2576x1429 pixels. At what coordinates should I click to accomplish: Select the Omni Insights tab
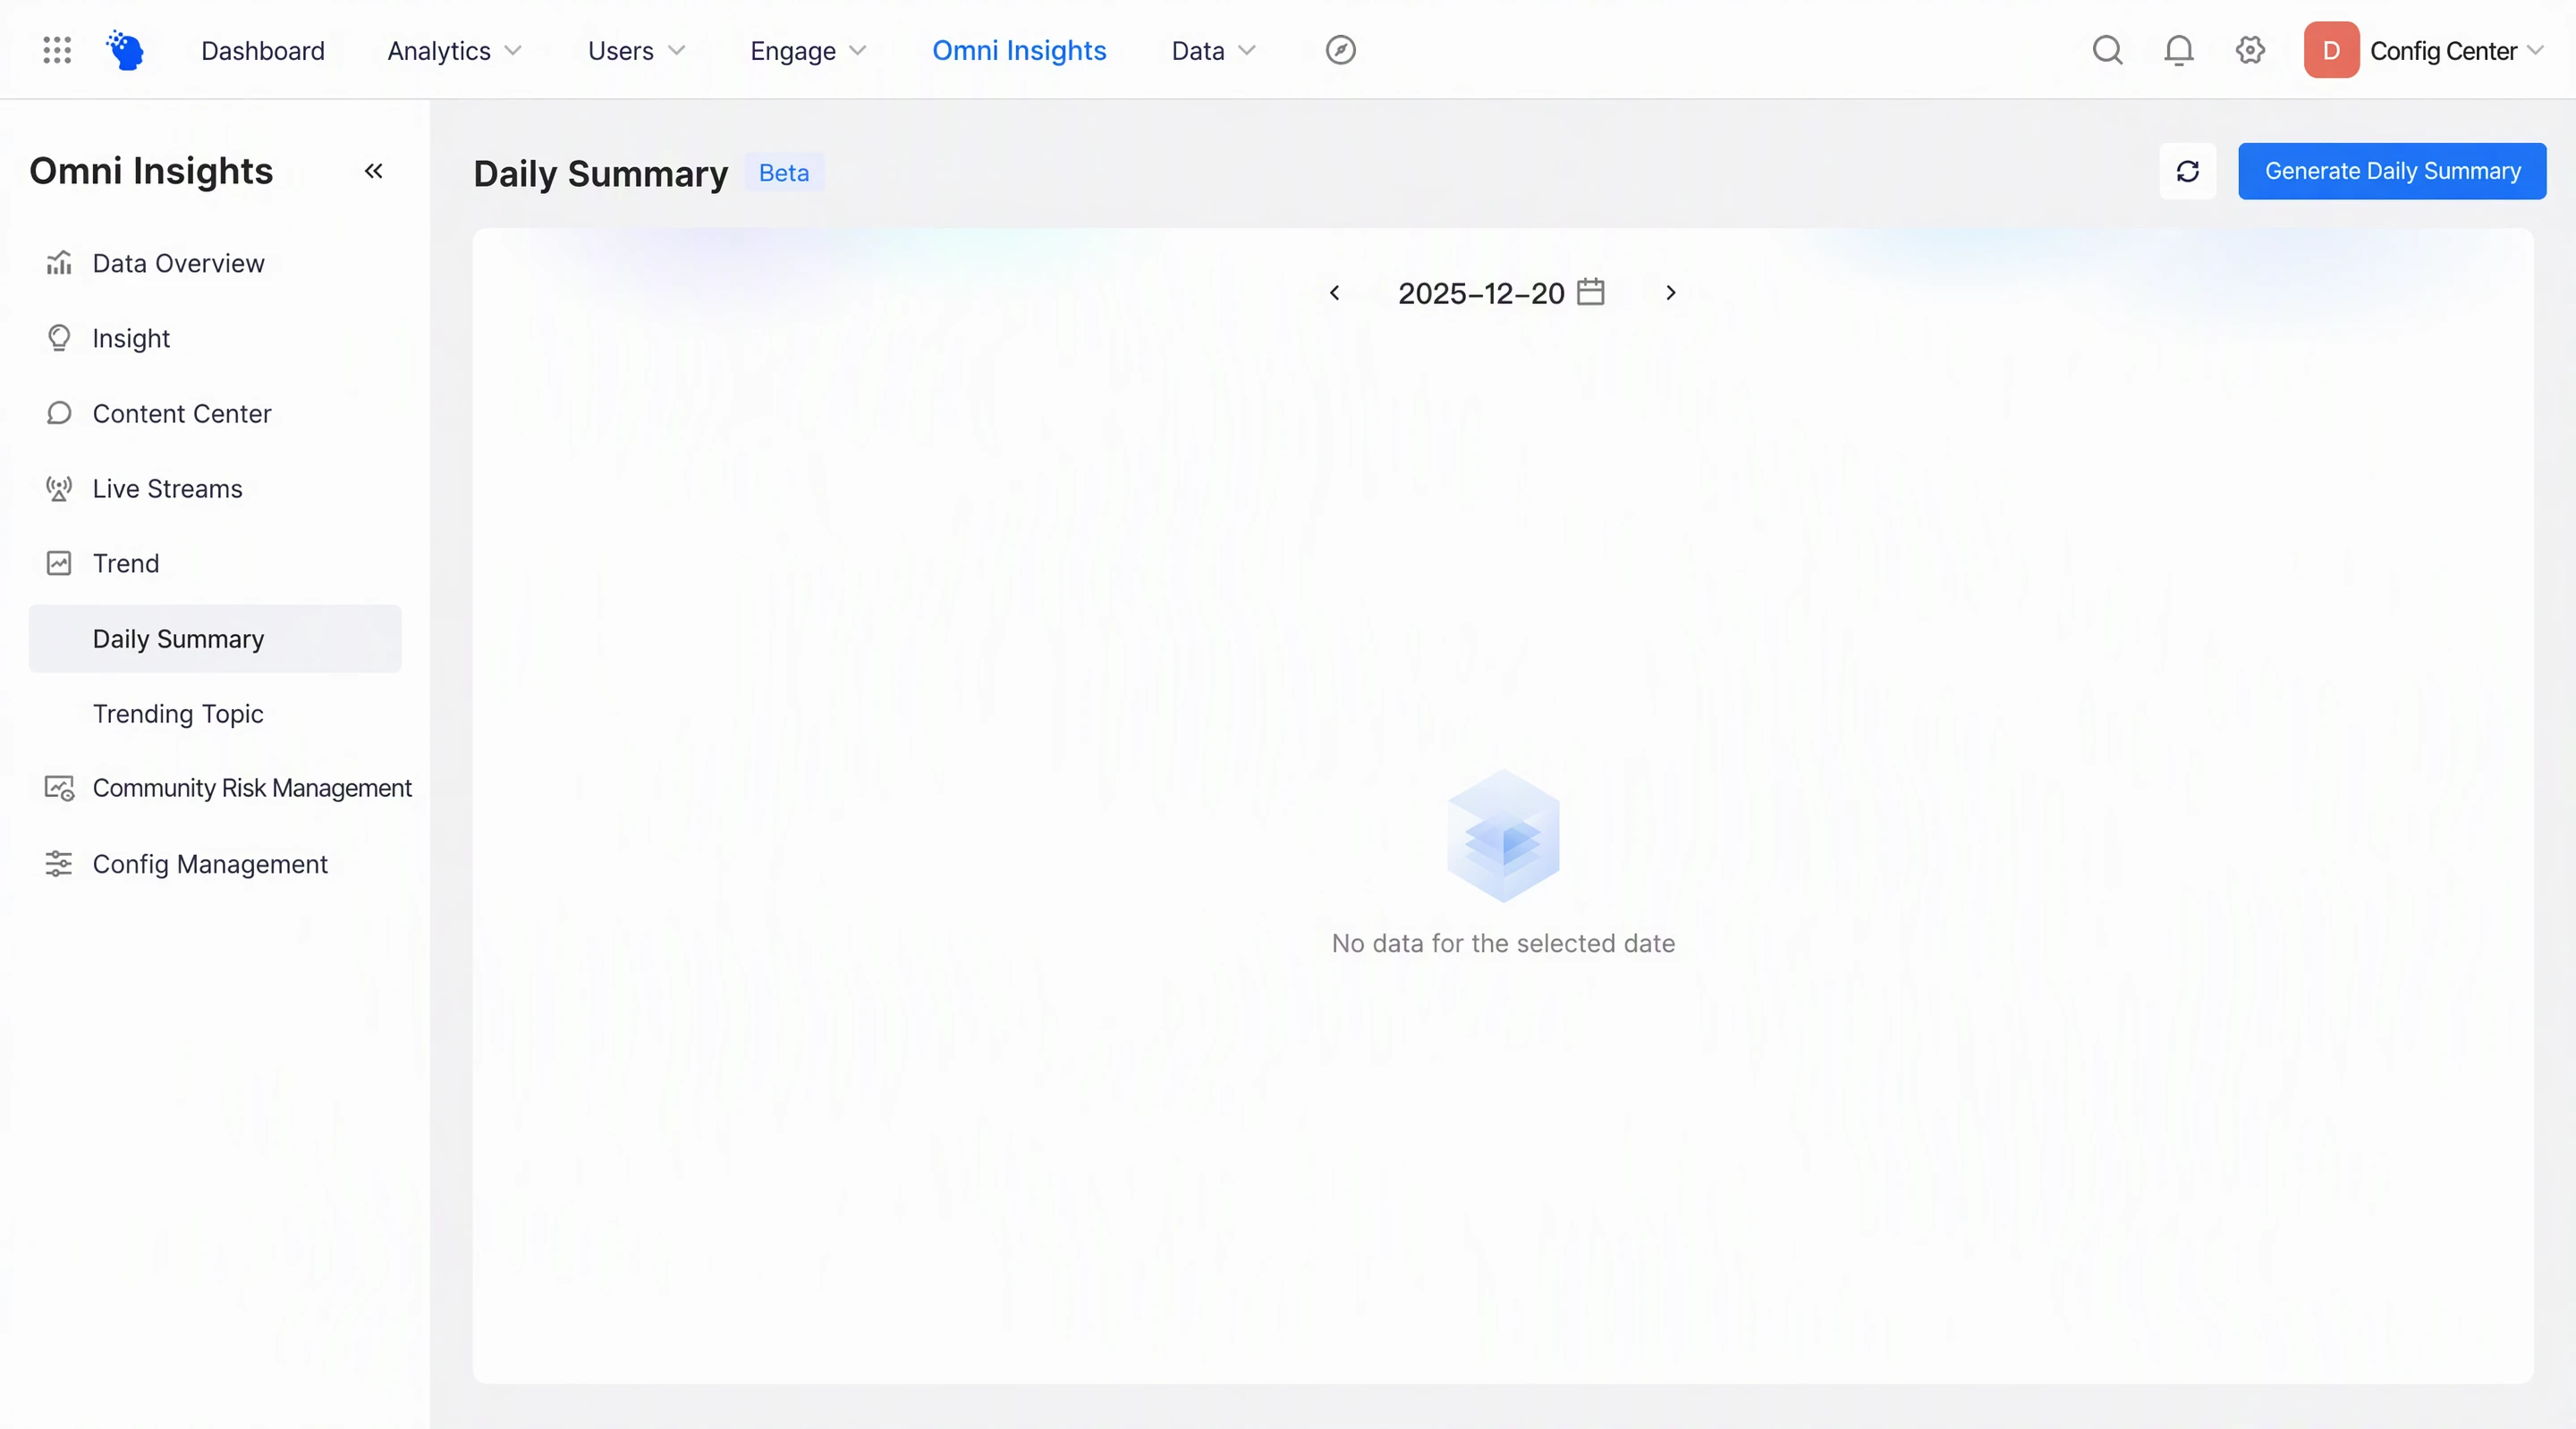(x=1019, y=51)
